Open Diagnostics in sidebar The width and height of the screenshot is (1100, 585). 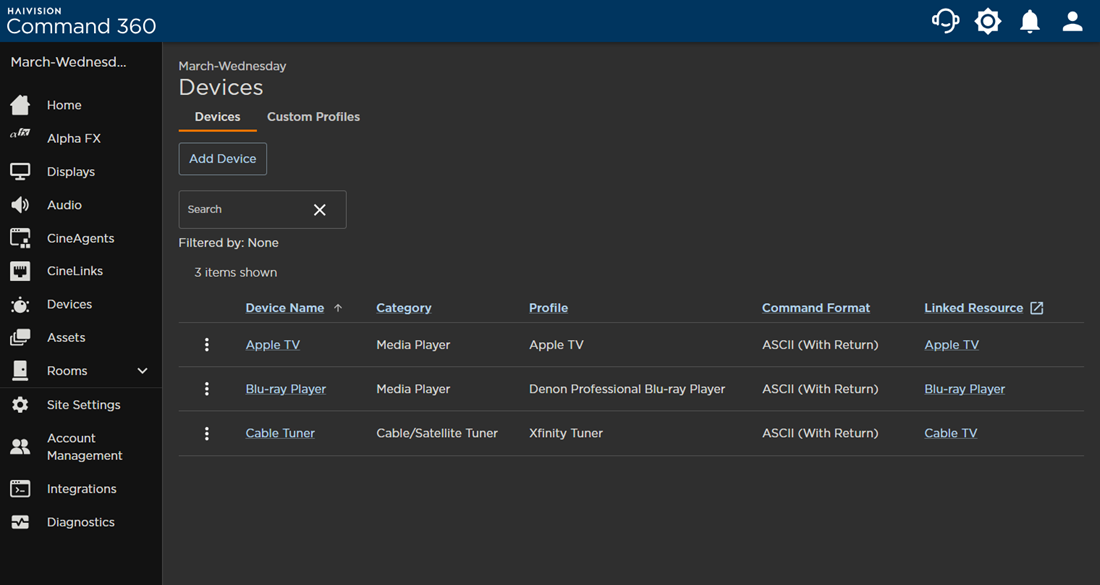pos(81,522)
